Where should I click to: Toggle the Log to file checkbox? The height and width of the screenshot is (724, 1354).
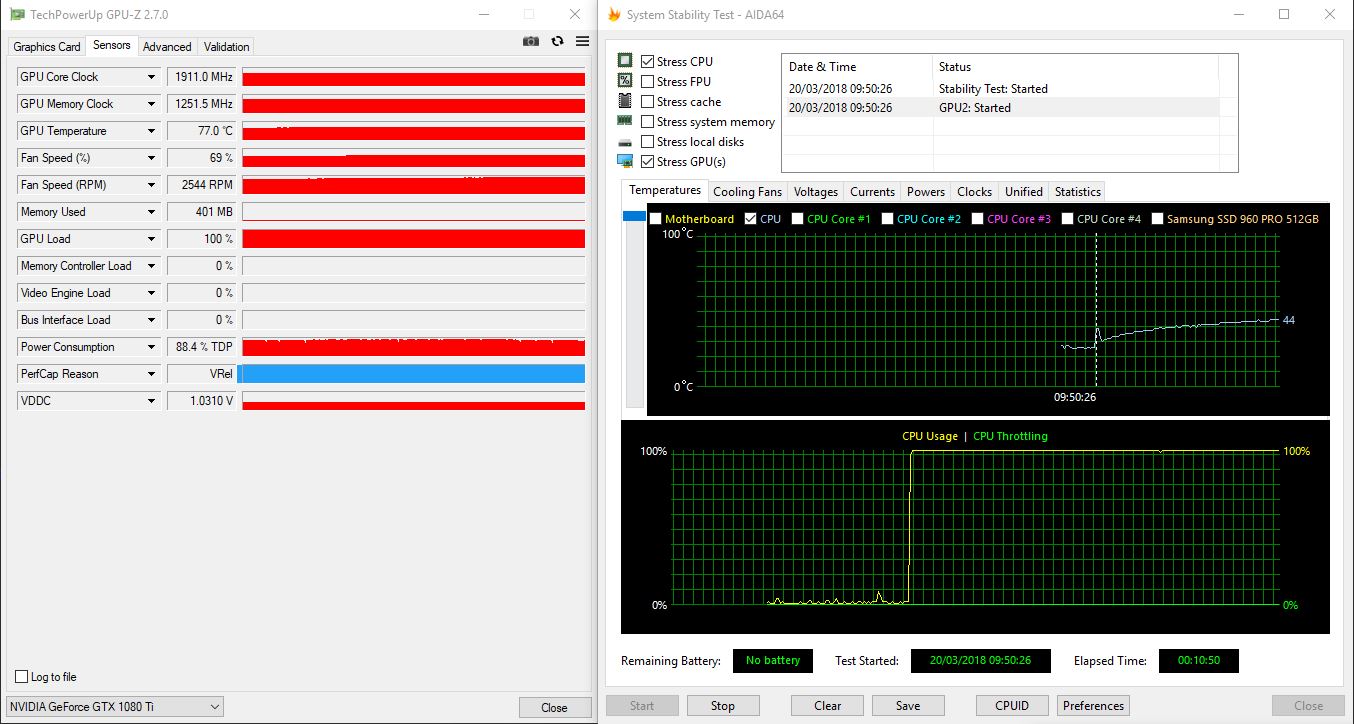22,677
